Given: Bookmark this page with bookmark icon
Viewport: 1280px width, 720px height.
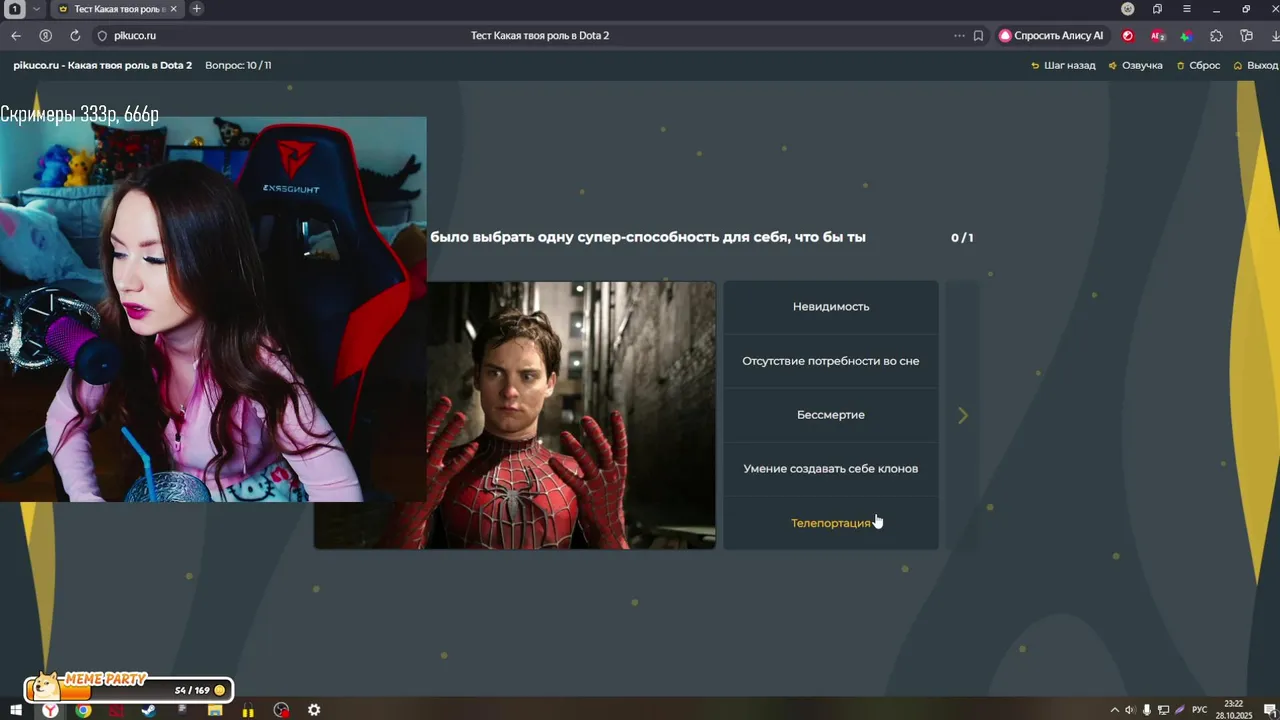Looking at the screenshot, I should (x=978, y=35).
